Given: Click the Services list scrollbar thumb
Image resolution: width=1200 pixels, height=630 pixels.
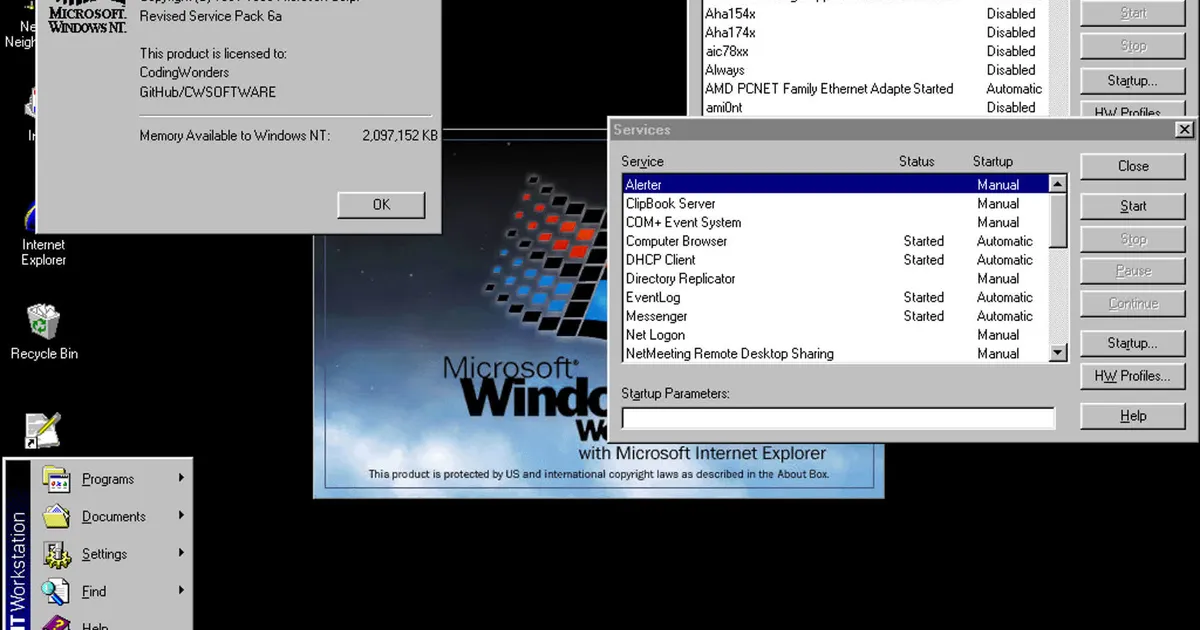Looking at the screenshot, I should coord(1058,220).
